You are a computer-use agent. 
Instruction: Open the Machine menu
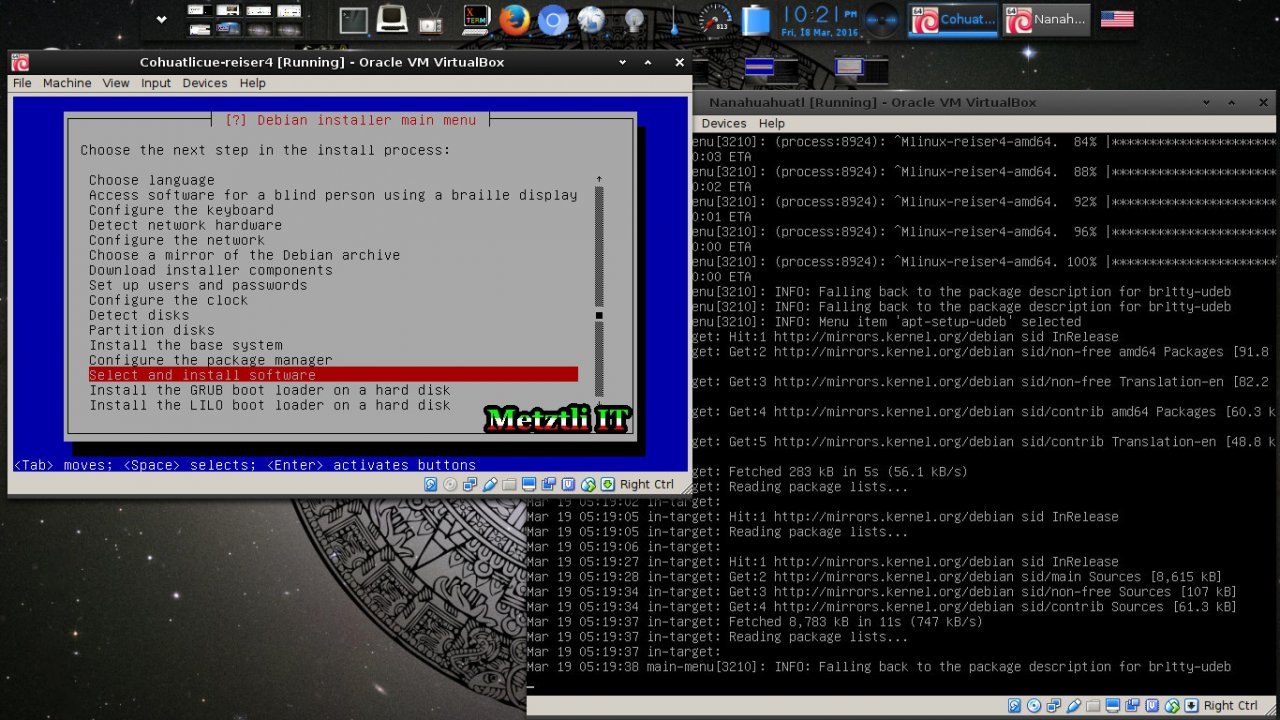[67, 83]
